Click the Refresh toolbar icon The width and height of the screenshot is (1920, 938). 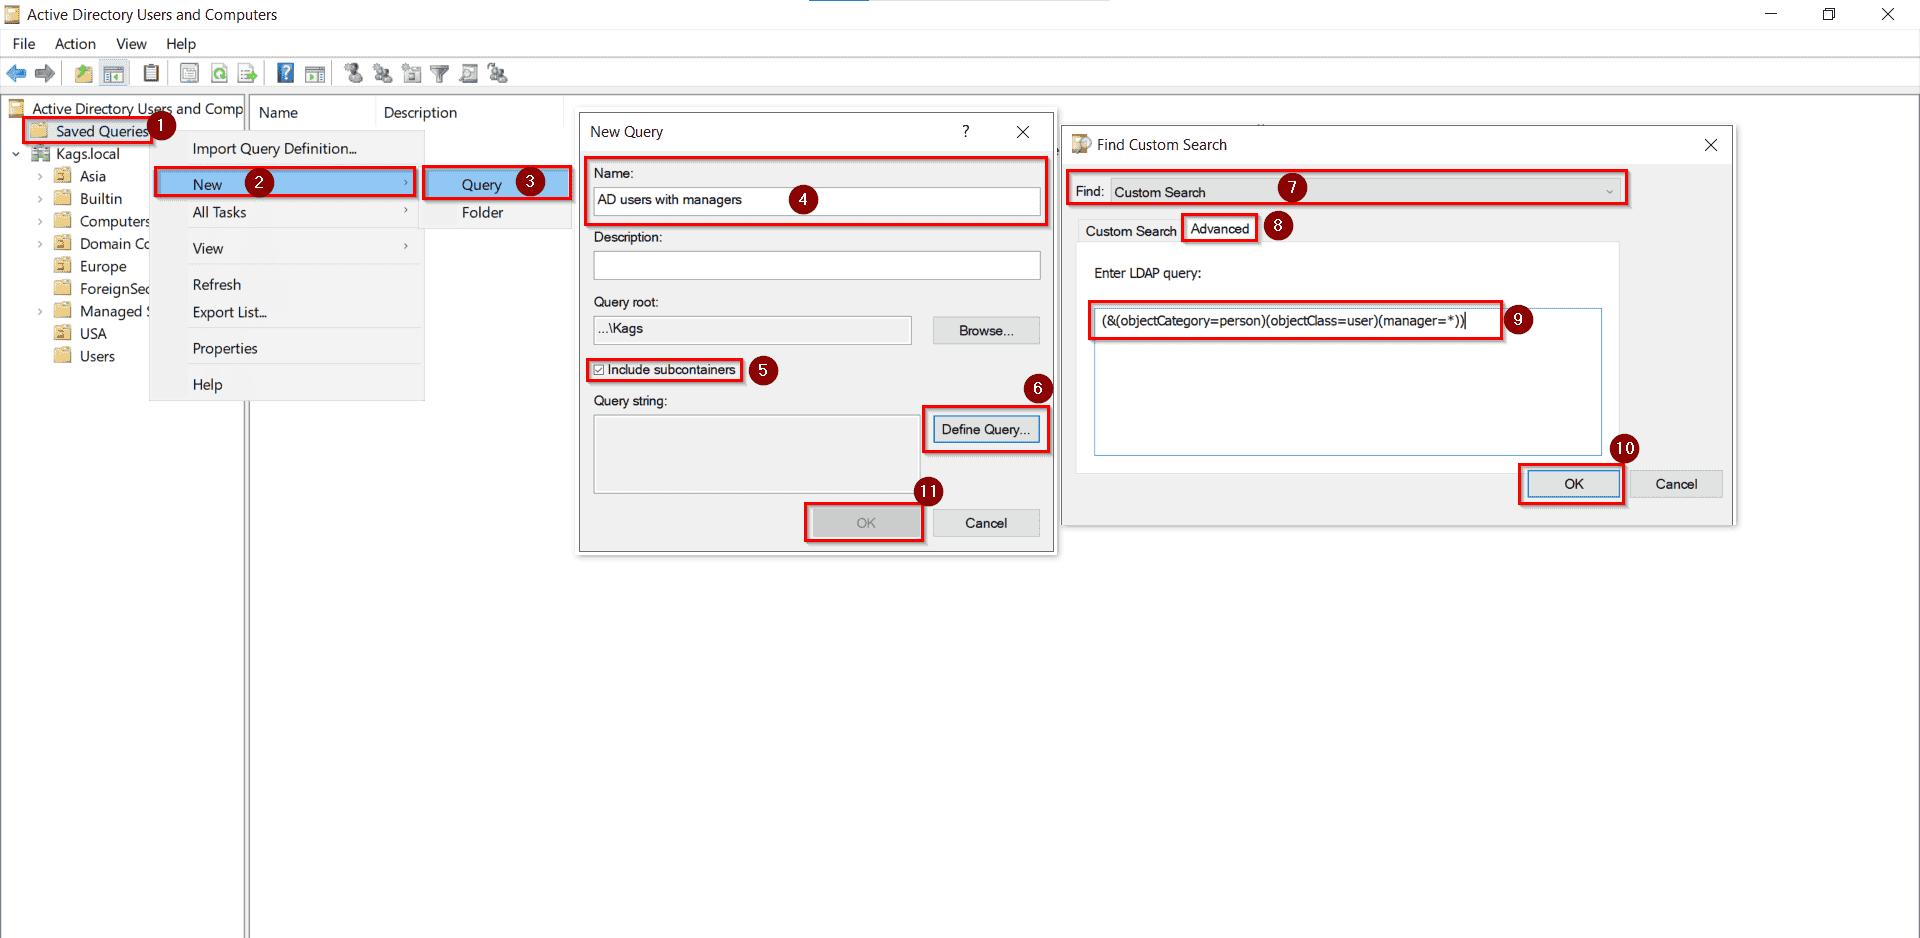coord(219,73)
